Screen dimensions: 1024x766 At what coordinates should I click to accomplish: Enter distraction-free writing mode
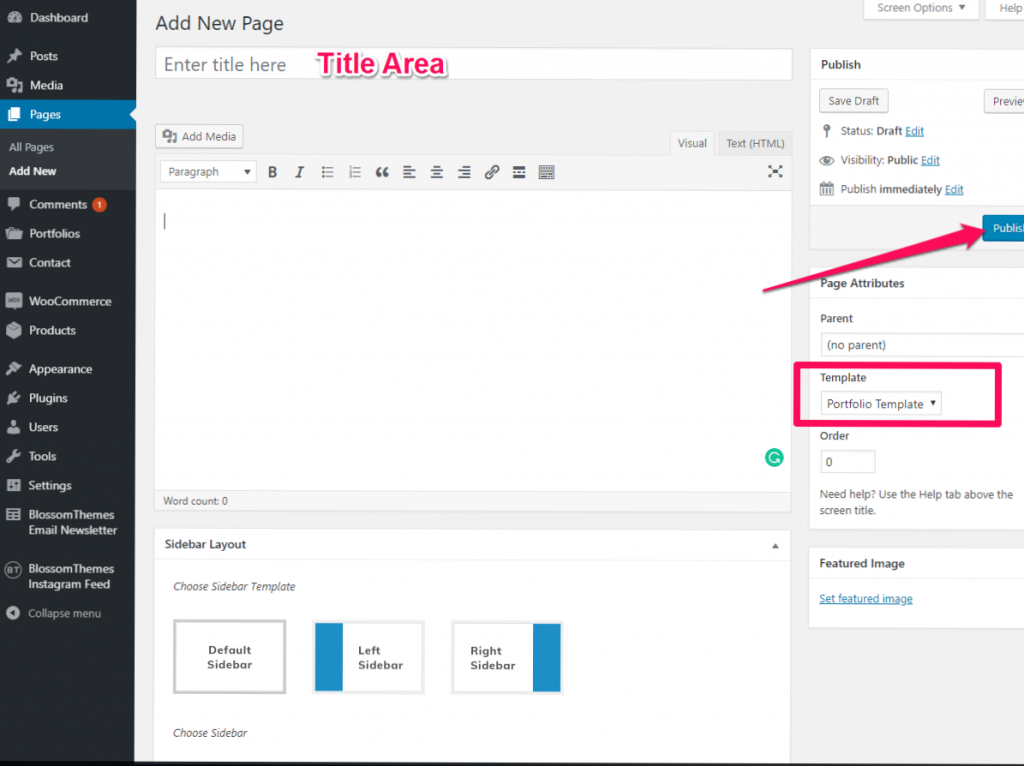pyautogui.click(x=775, y=171)
